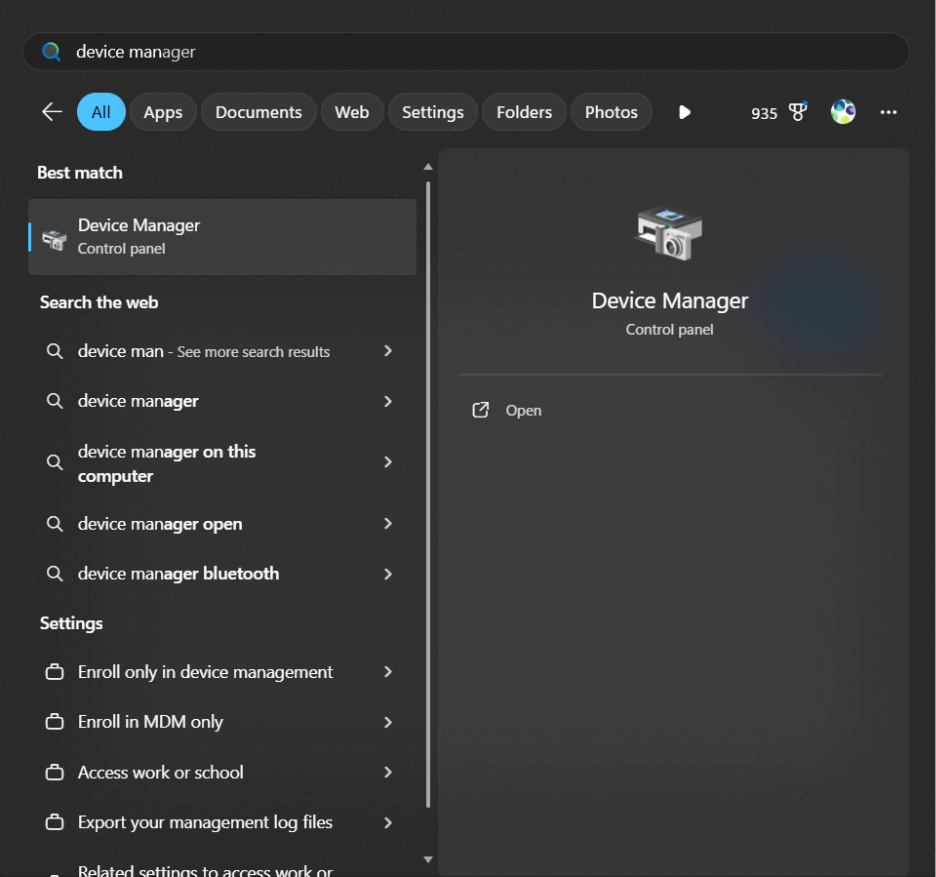
Task: Switch to the Folders filter tab
Action: click(524, 112)
